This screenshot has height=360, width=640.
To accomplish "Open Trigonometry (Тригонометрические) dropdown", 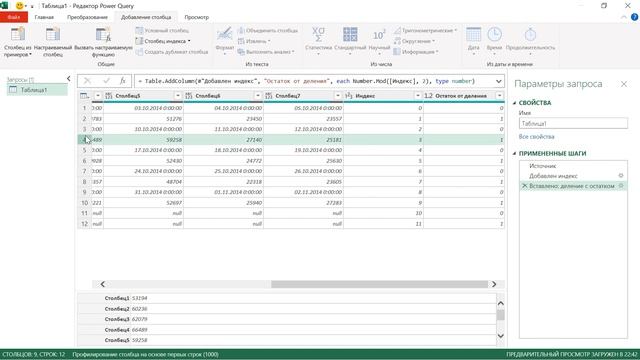I will pos(425,31).
